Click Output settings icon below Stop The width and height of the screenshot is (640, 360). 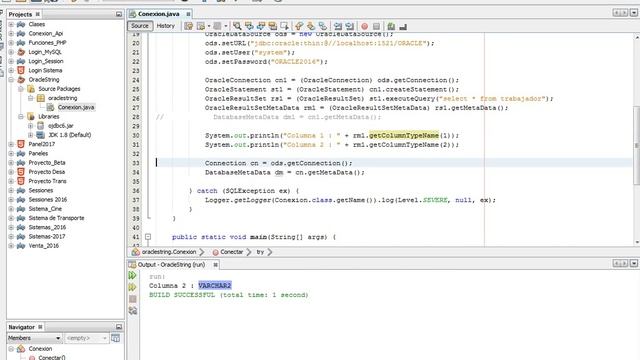(133, 311)
